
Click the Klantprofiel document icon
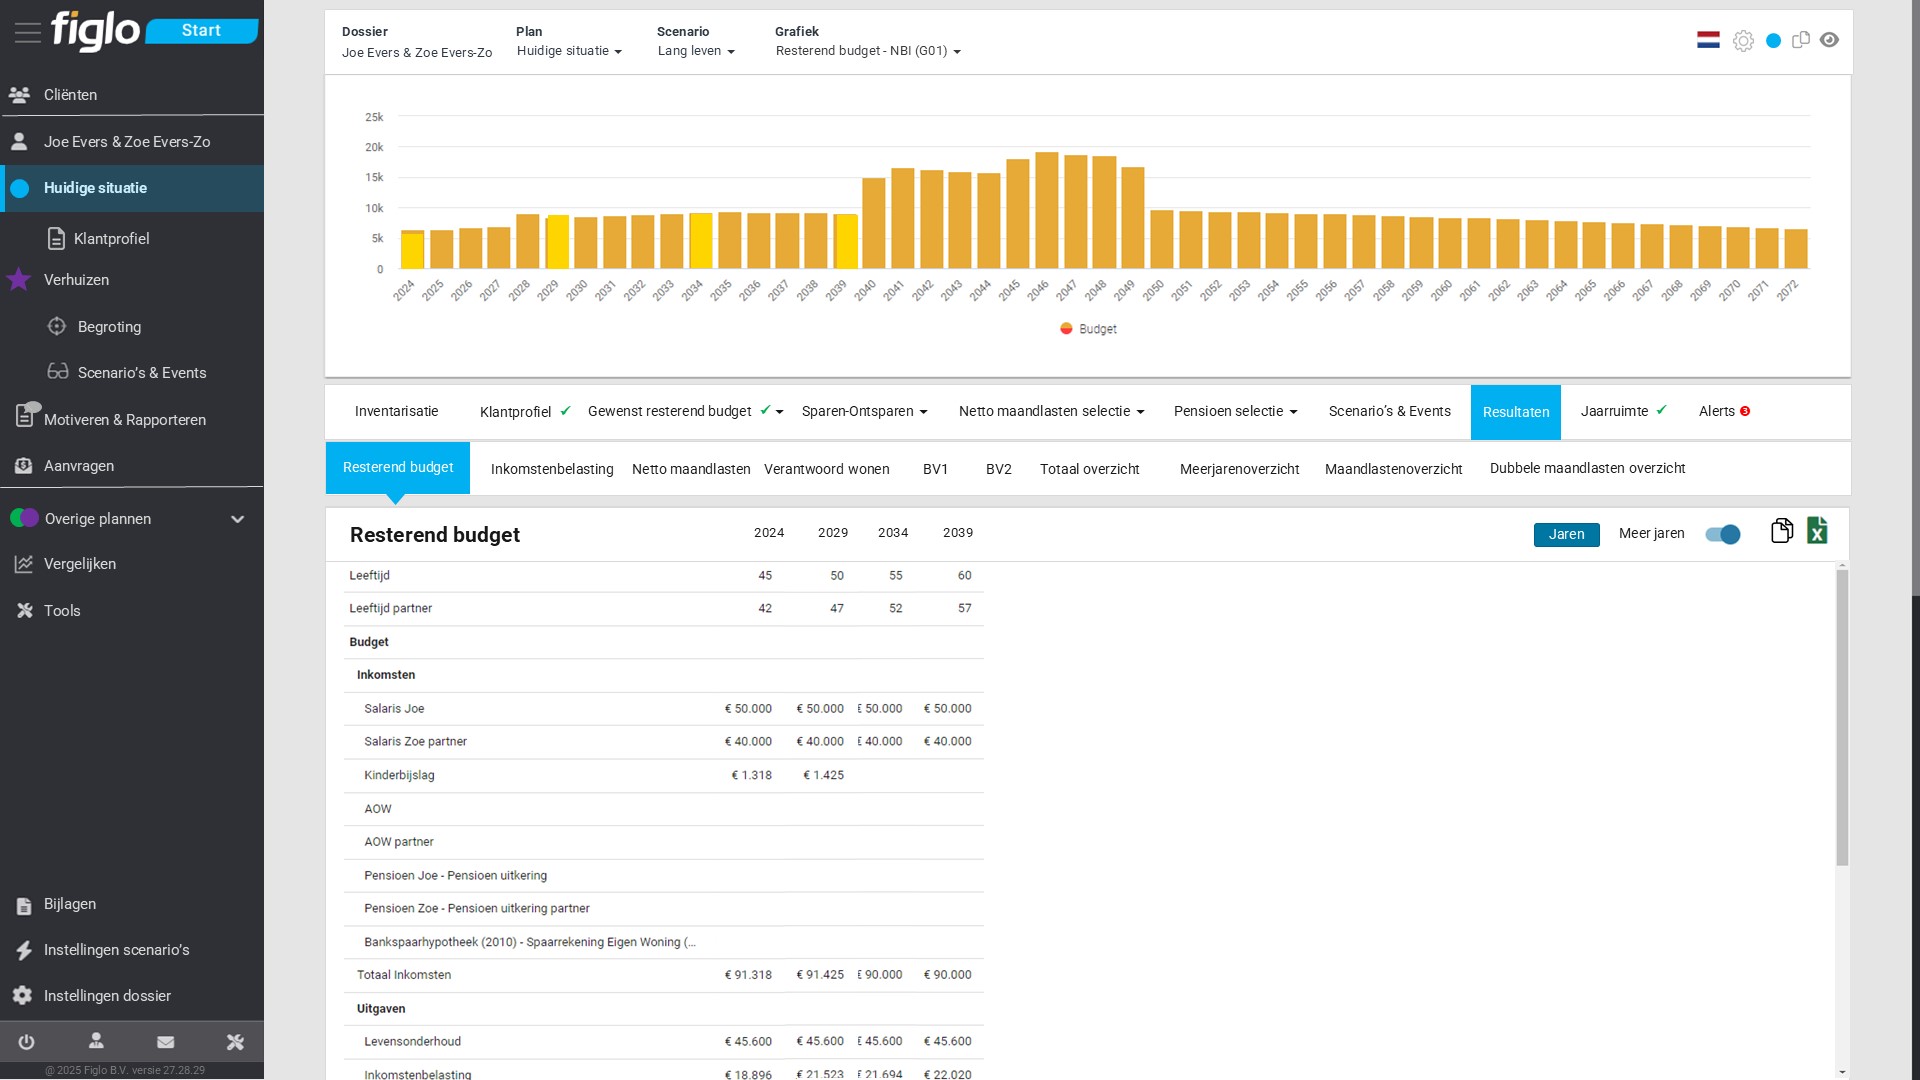click(x=57, y=238)
